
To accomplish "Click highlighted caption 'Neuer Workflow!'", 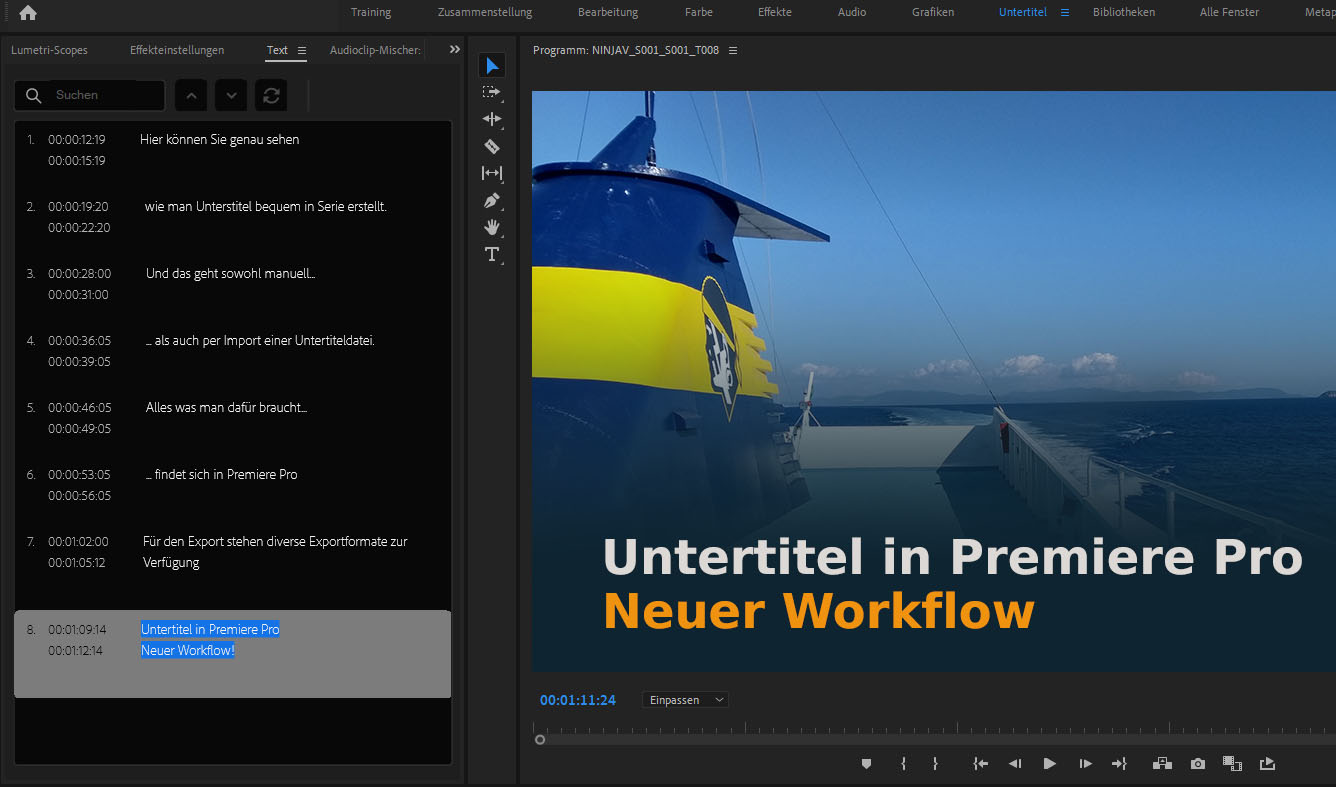I will pos(188,651).
